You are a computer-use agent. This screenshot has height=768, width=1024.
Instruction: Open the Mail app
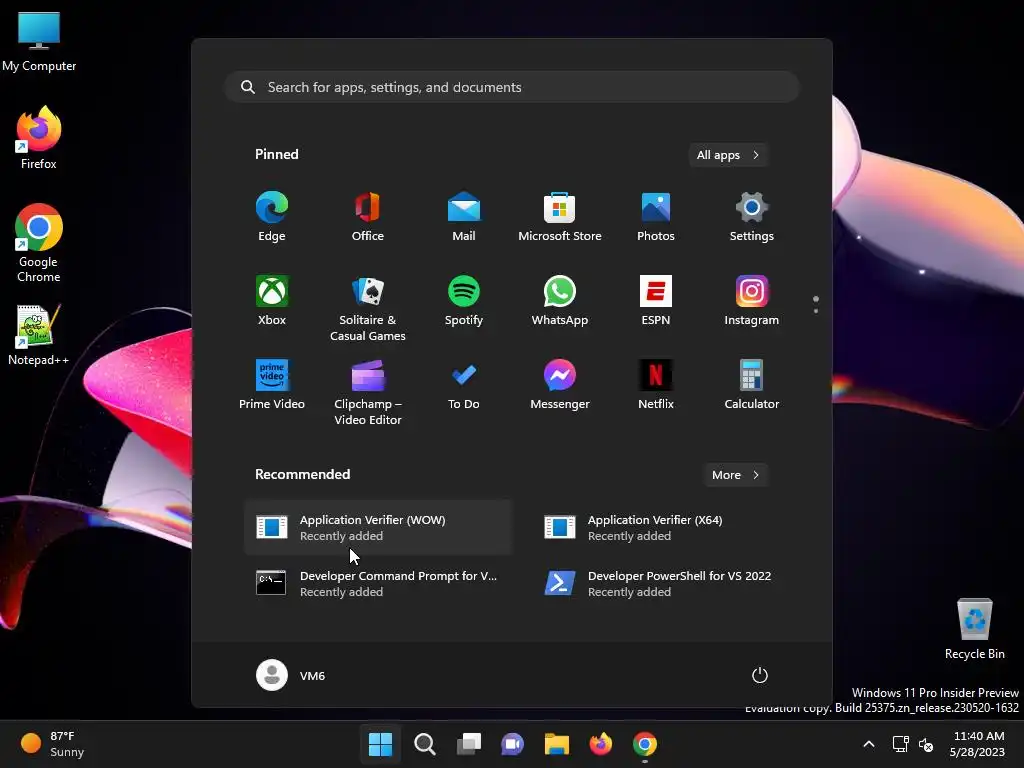coord(464,217)
